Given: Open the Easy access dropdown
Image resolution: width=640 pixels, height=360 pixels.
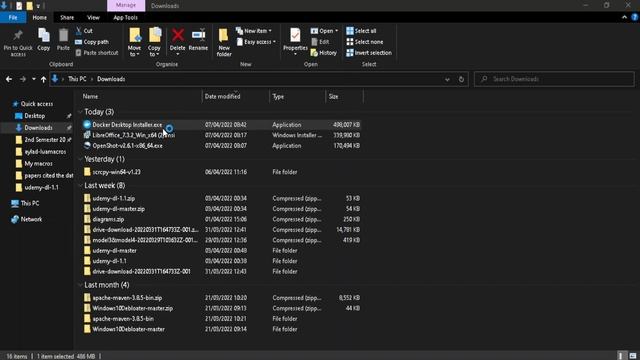Looking at the screenshot, I should (256, 42).
